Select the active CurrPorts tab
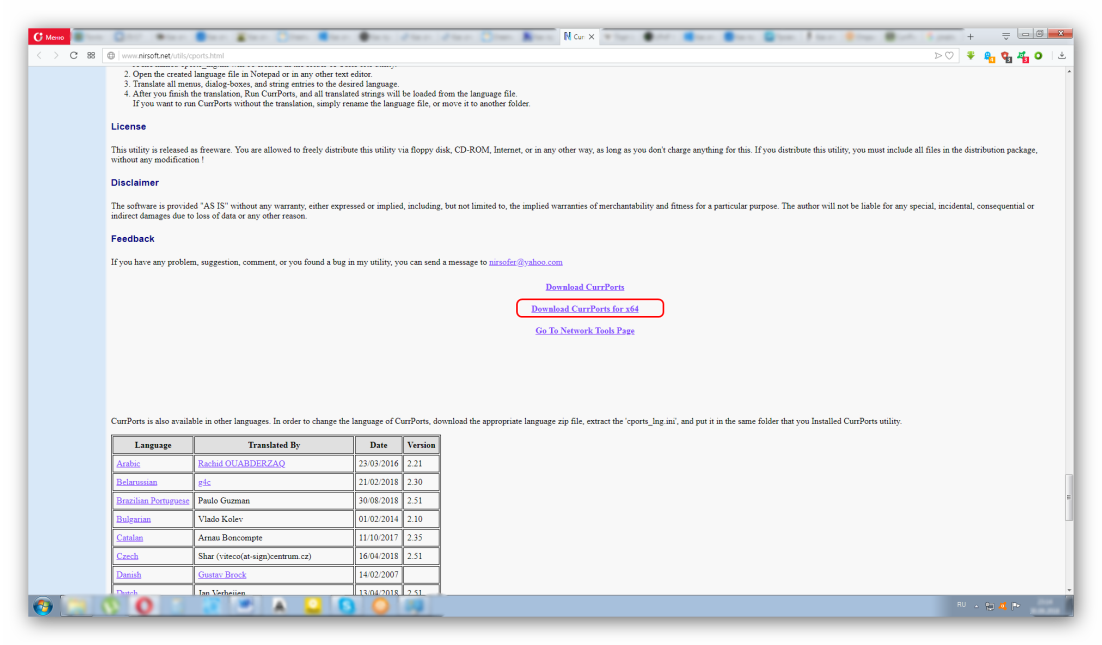1102x645 pixels. 578,37
